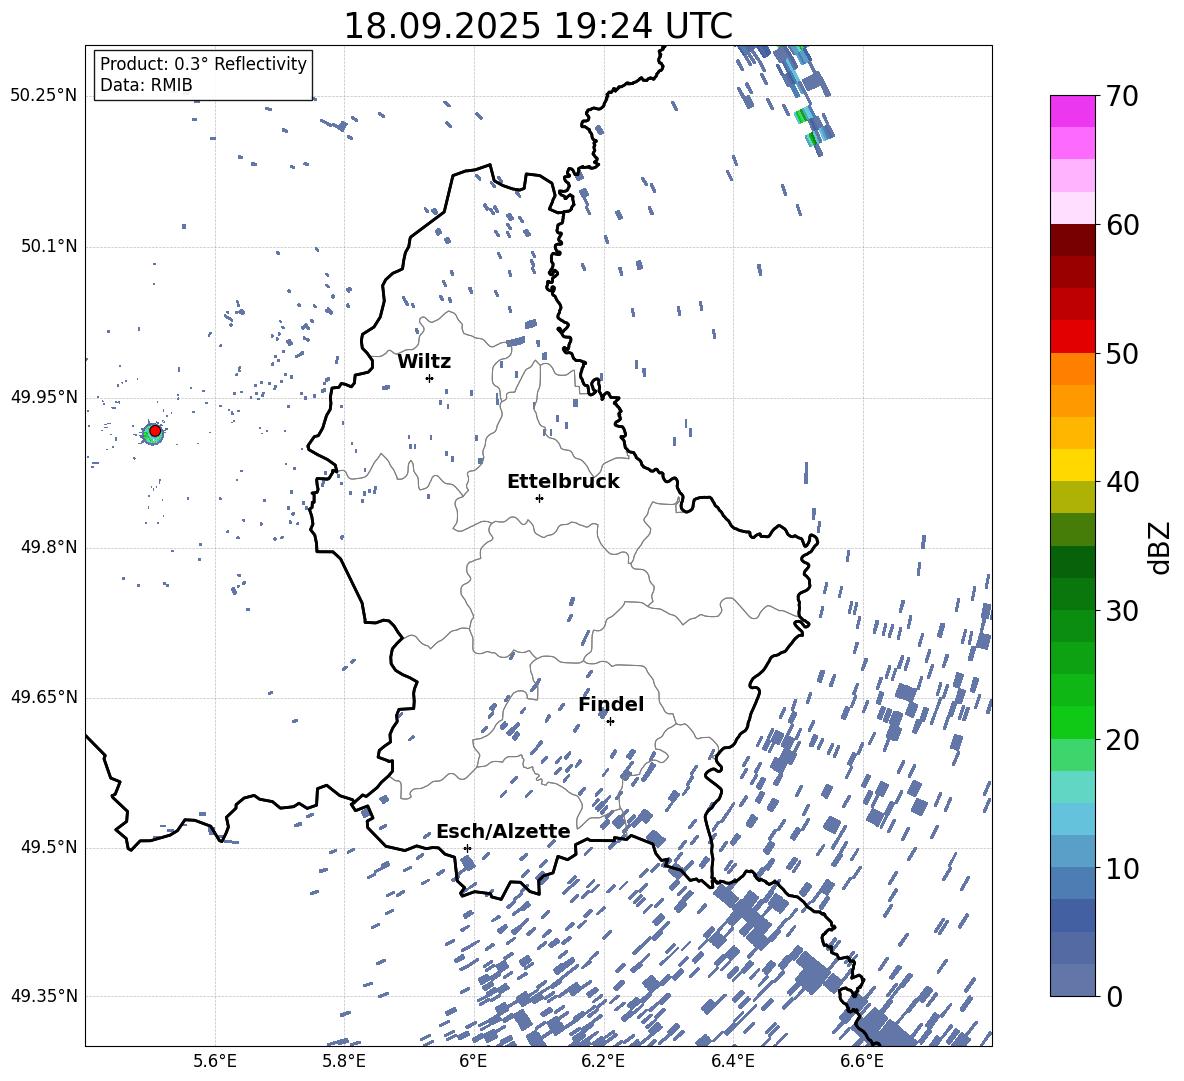Image resolution: width=1184 pixels, height=1081 pixels.
Task: Click the 49.5°N latitude label
Action: point(48,847)
